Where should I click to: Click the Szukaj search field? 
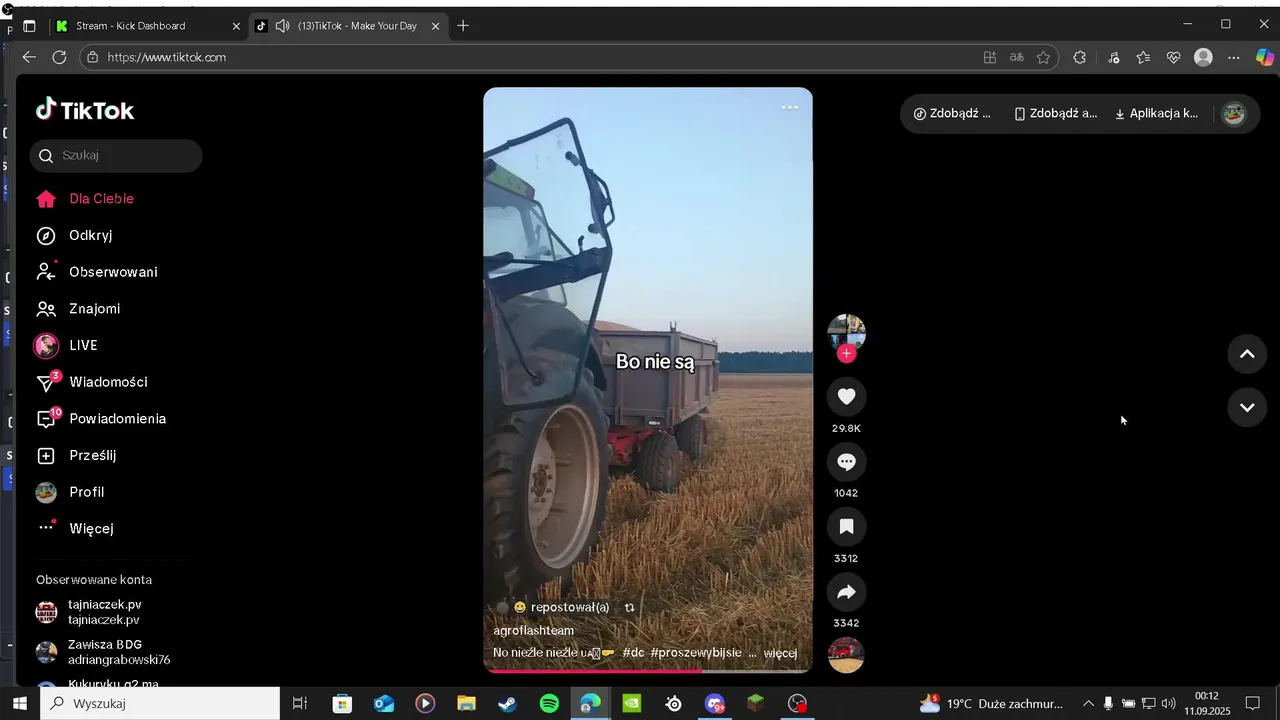pyautogui.click(x=116, y=156)
